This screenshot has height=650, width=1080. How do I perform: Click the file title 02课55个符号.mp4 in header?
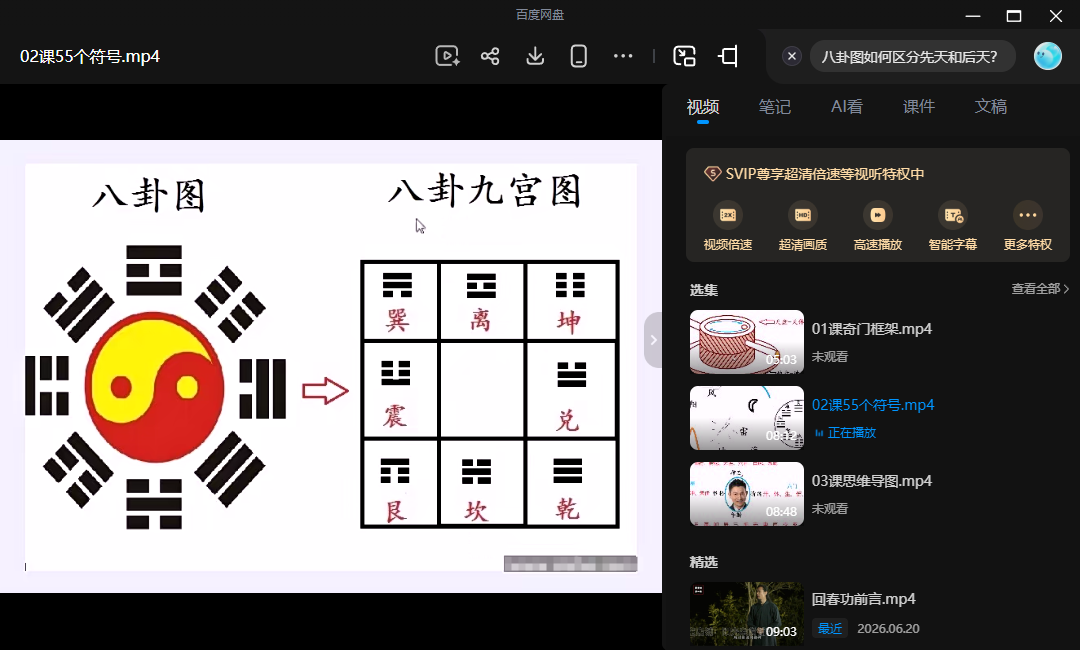90,56
